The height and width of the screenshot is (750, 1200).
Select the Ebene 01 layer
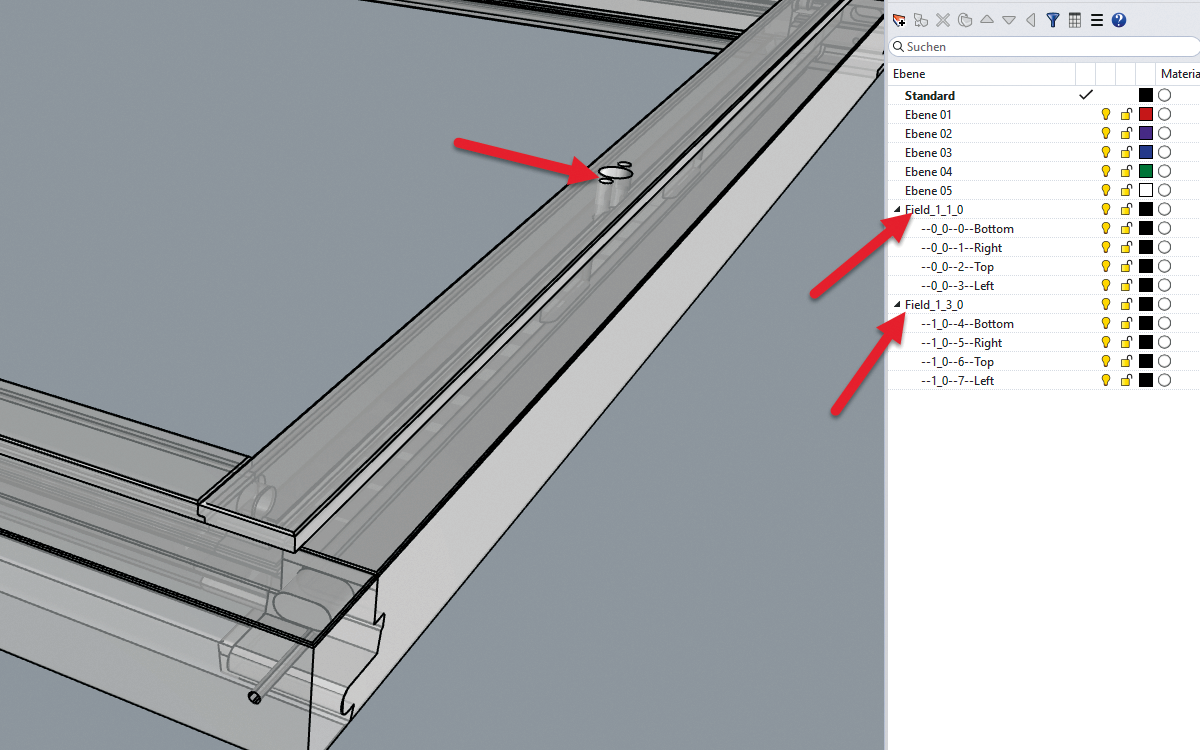928,115
